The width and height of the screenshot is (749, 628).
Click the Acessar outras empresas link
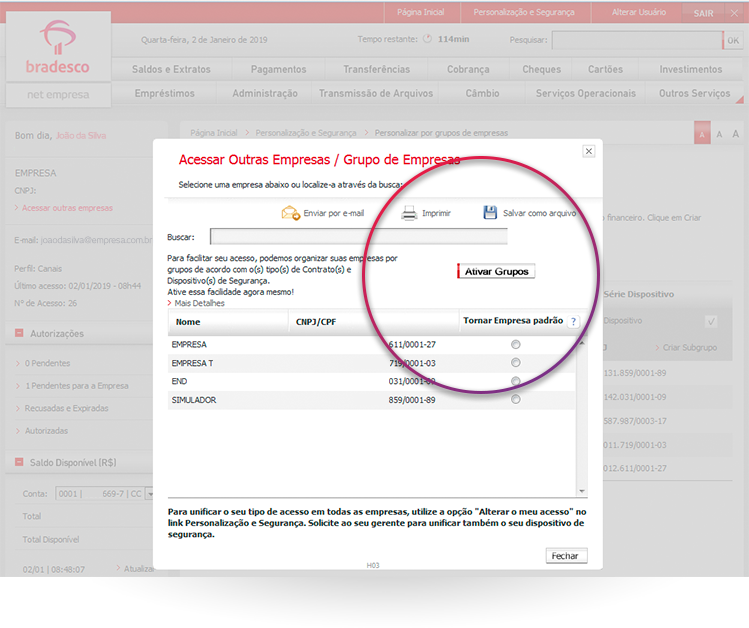(x=67, y=208)
